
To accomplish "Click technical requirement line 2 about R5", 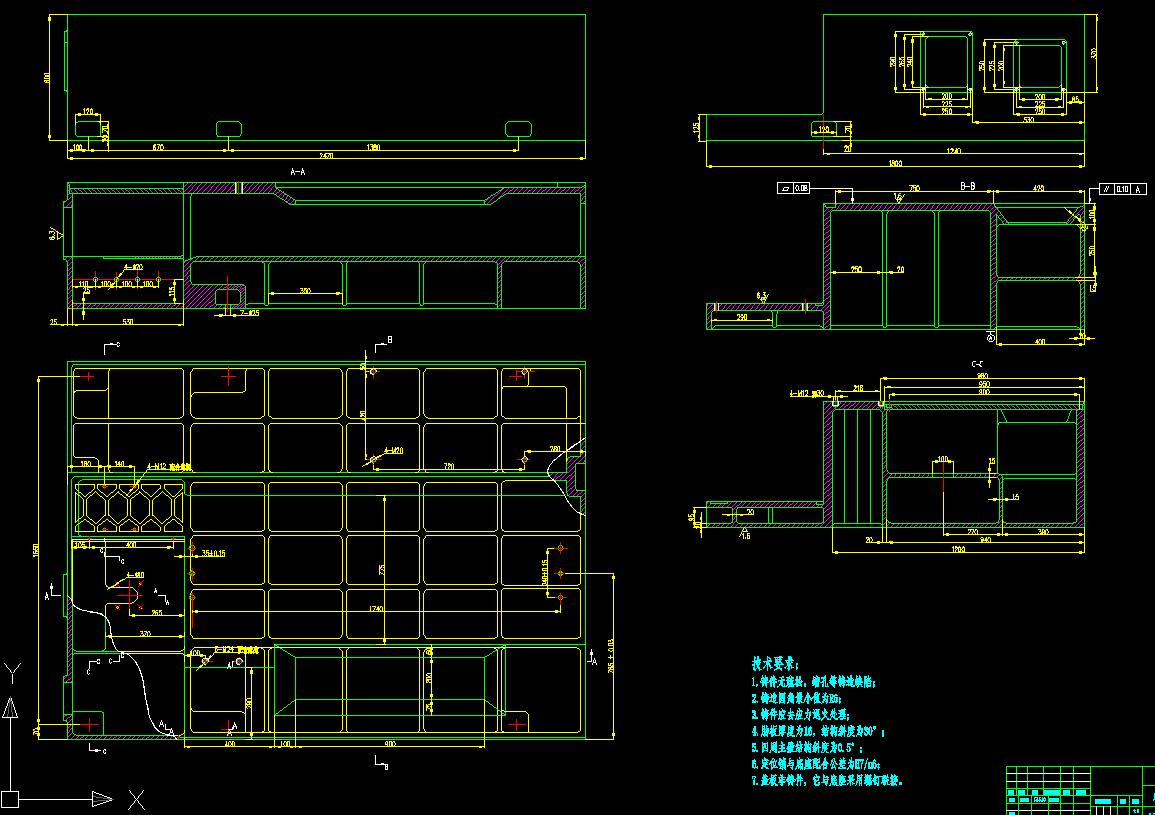I will point(796,698).
